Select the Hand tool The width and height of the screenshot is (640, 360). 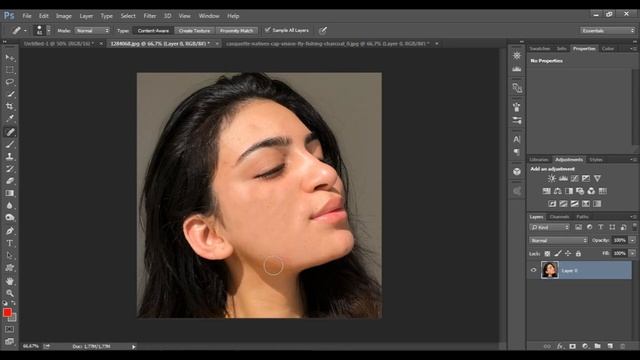point(10,281)
